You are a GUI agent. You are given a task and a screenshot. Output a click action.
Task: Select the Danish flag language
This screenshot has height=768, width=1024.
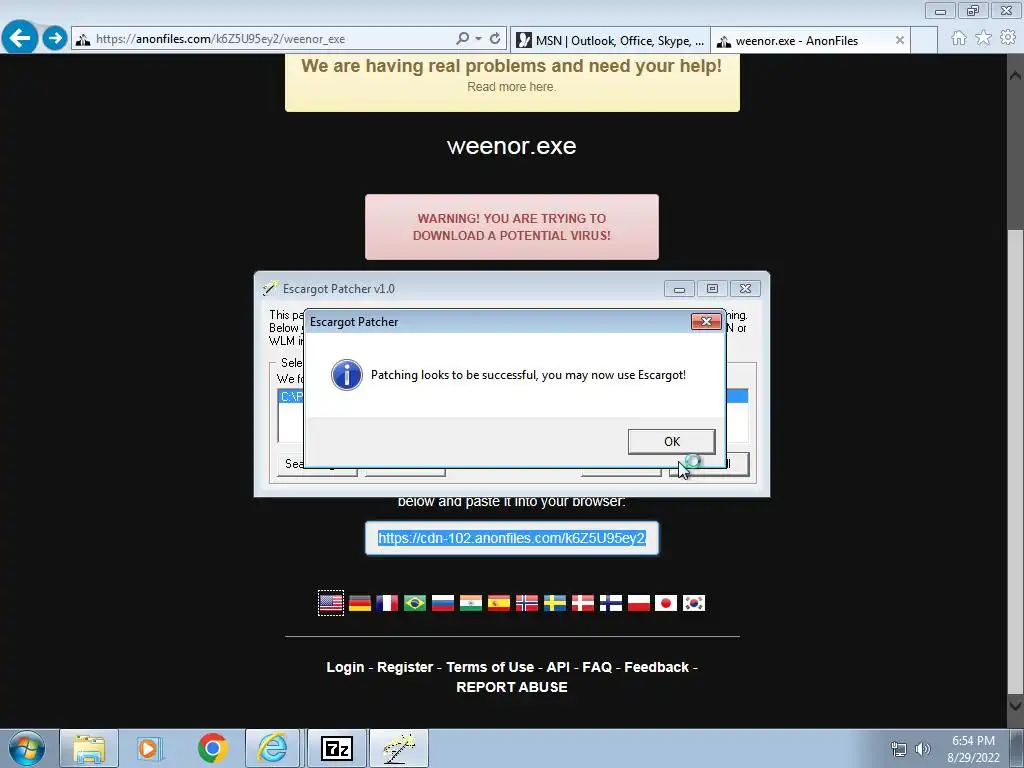[583, 603]
